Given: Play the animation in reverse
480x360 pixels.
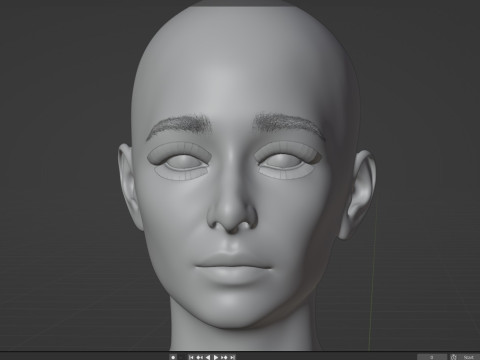Looking at the screenshot, I should pyautogui.click(x=208, y=357).
